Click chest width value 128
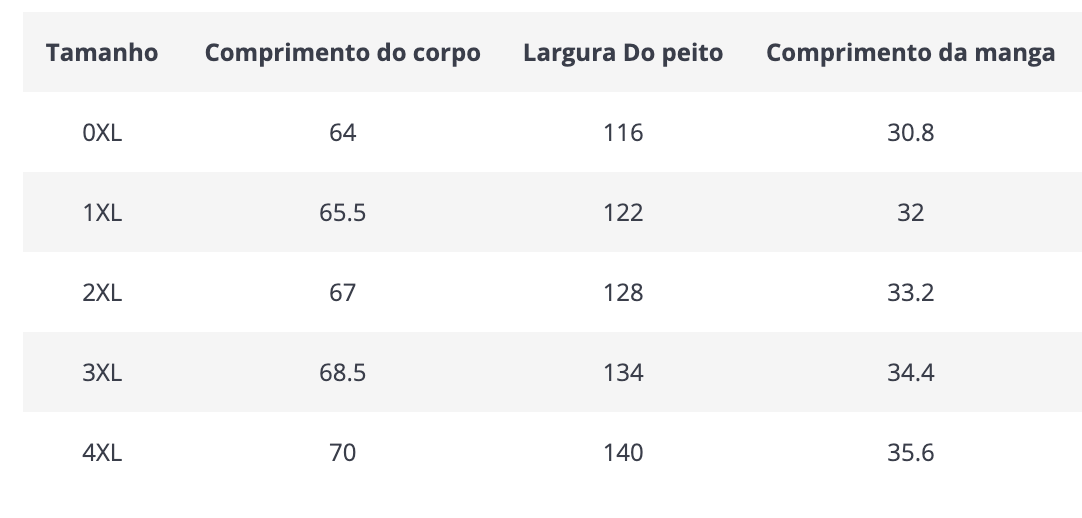Viewport: 1082px width, 518px height. [x=623, y=292]
